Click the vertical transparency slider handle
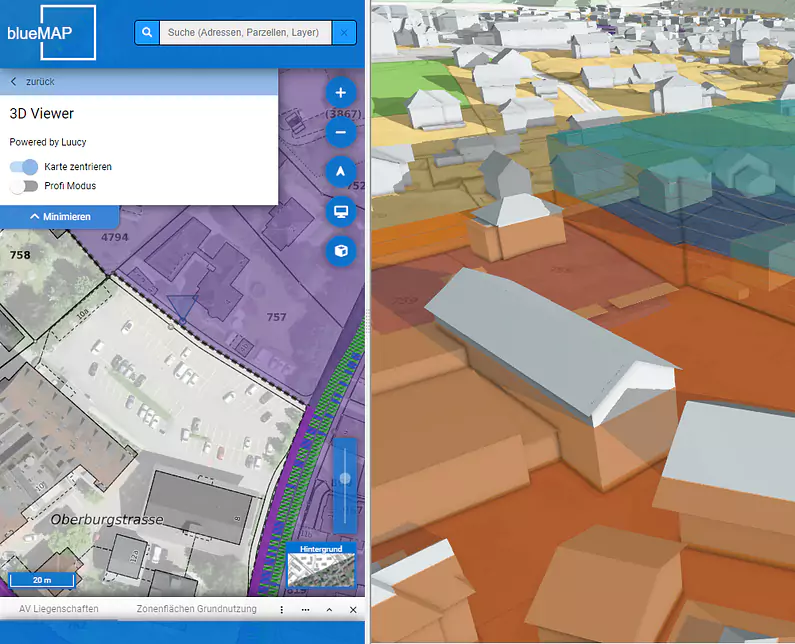795x644 pixels. coord(345,478)
